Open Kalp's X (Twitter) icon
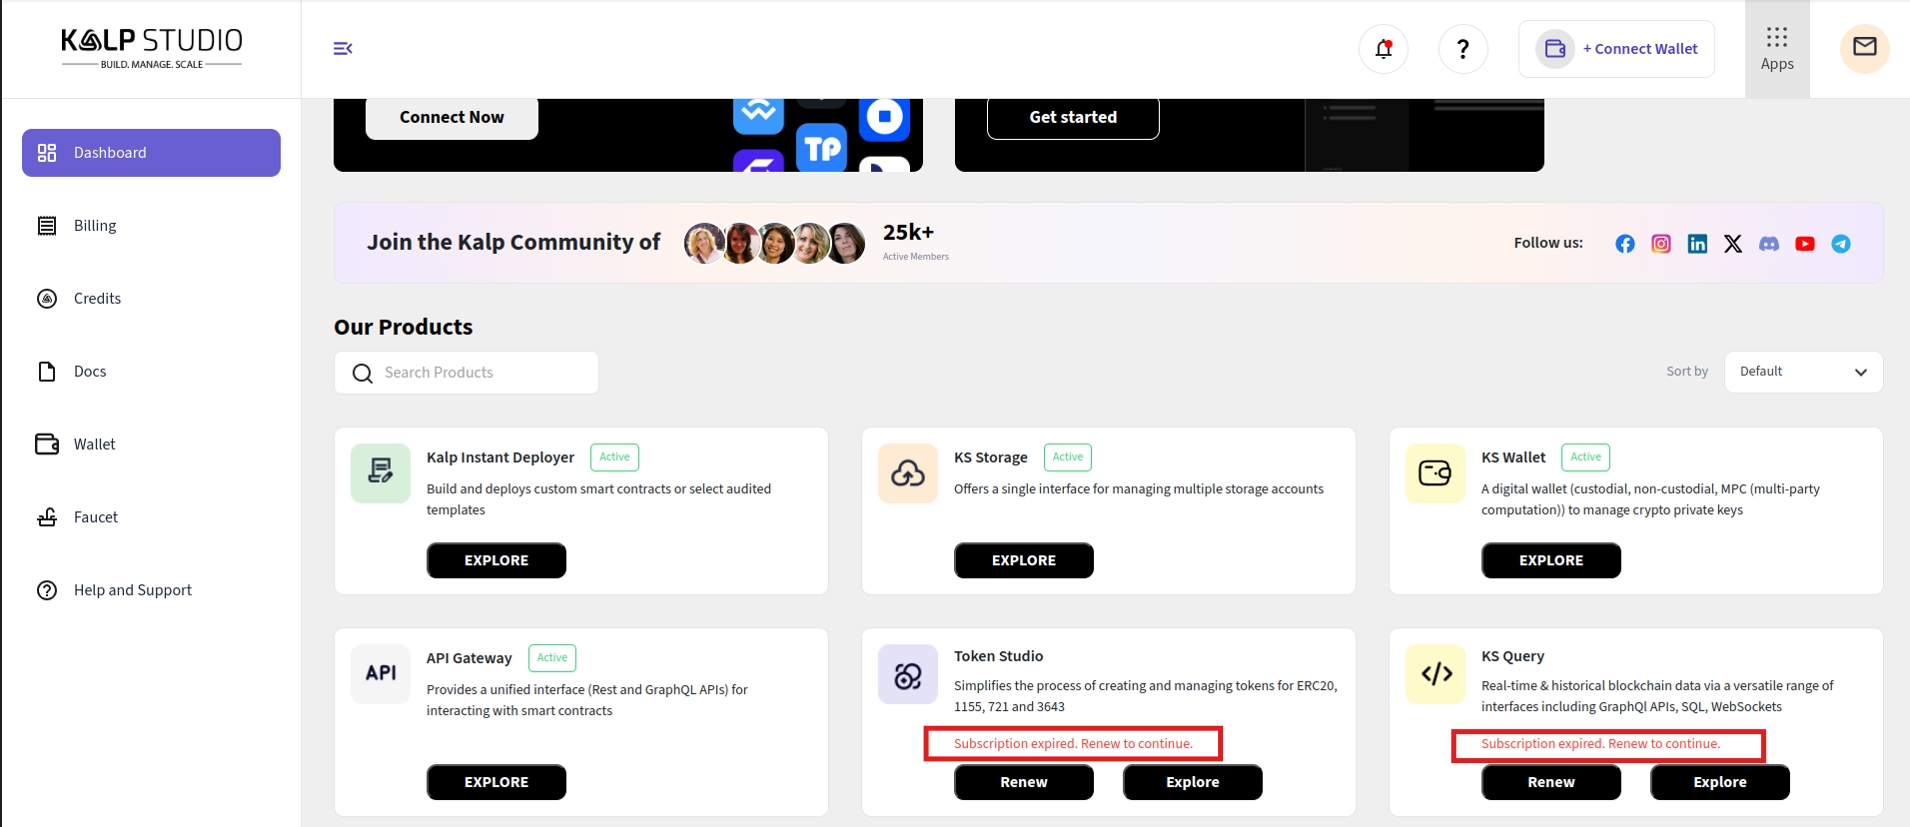The height and width of the screenshot is (827, 1910). pyautogui.click(x=1733, y=244)
